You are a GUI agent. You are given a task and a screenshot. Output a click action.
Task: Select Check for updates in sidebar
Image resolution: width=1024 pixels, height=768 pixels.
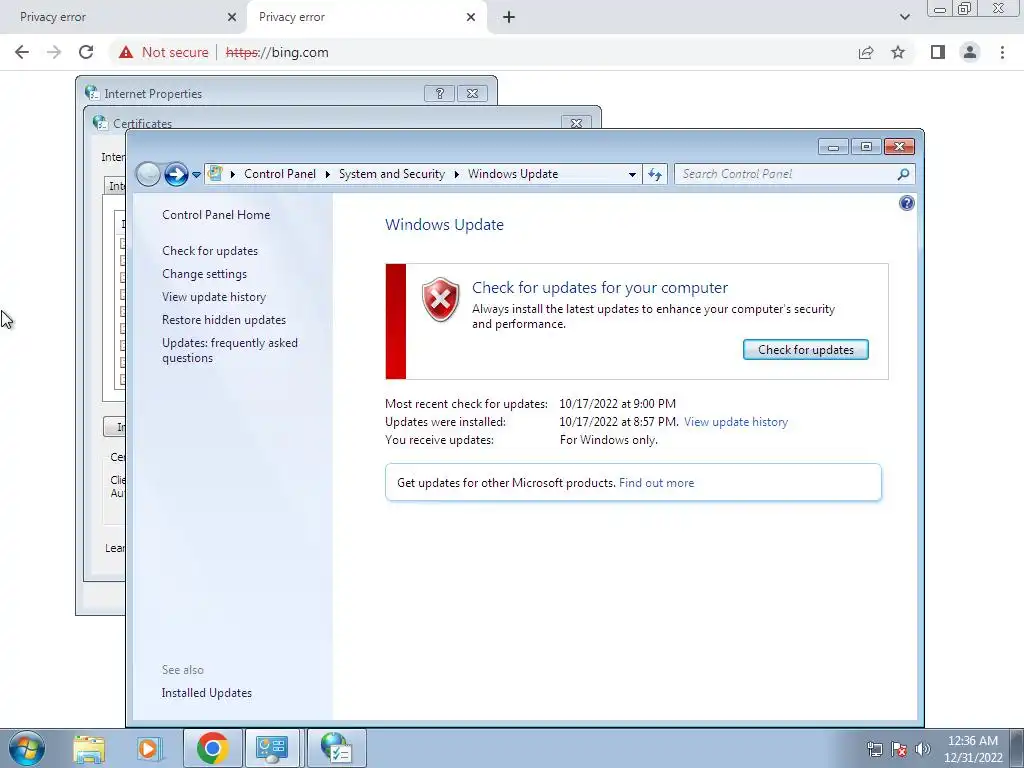[x=210, y=251]
